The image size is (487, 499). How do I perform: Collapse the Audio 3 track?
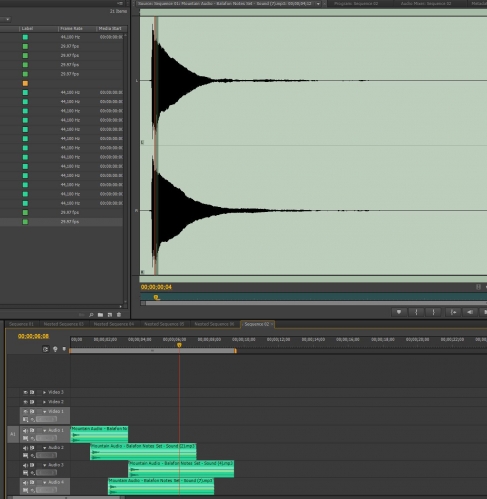coord(44,465)
